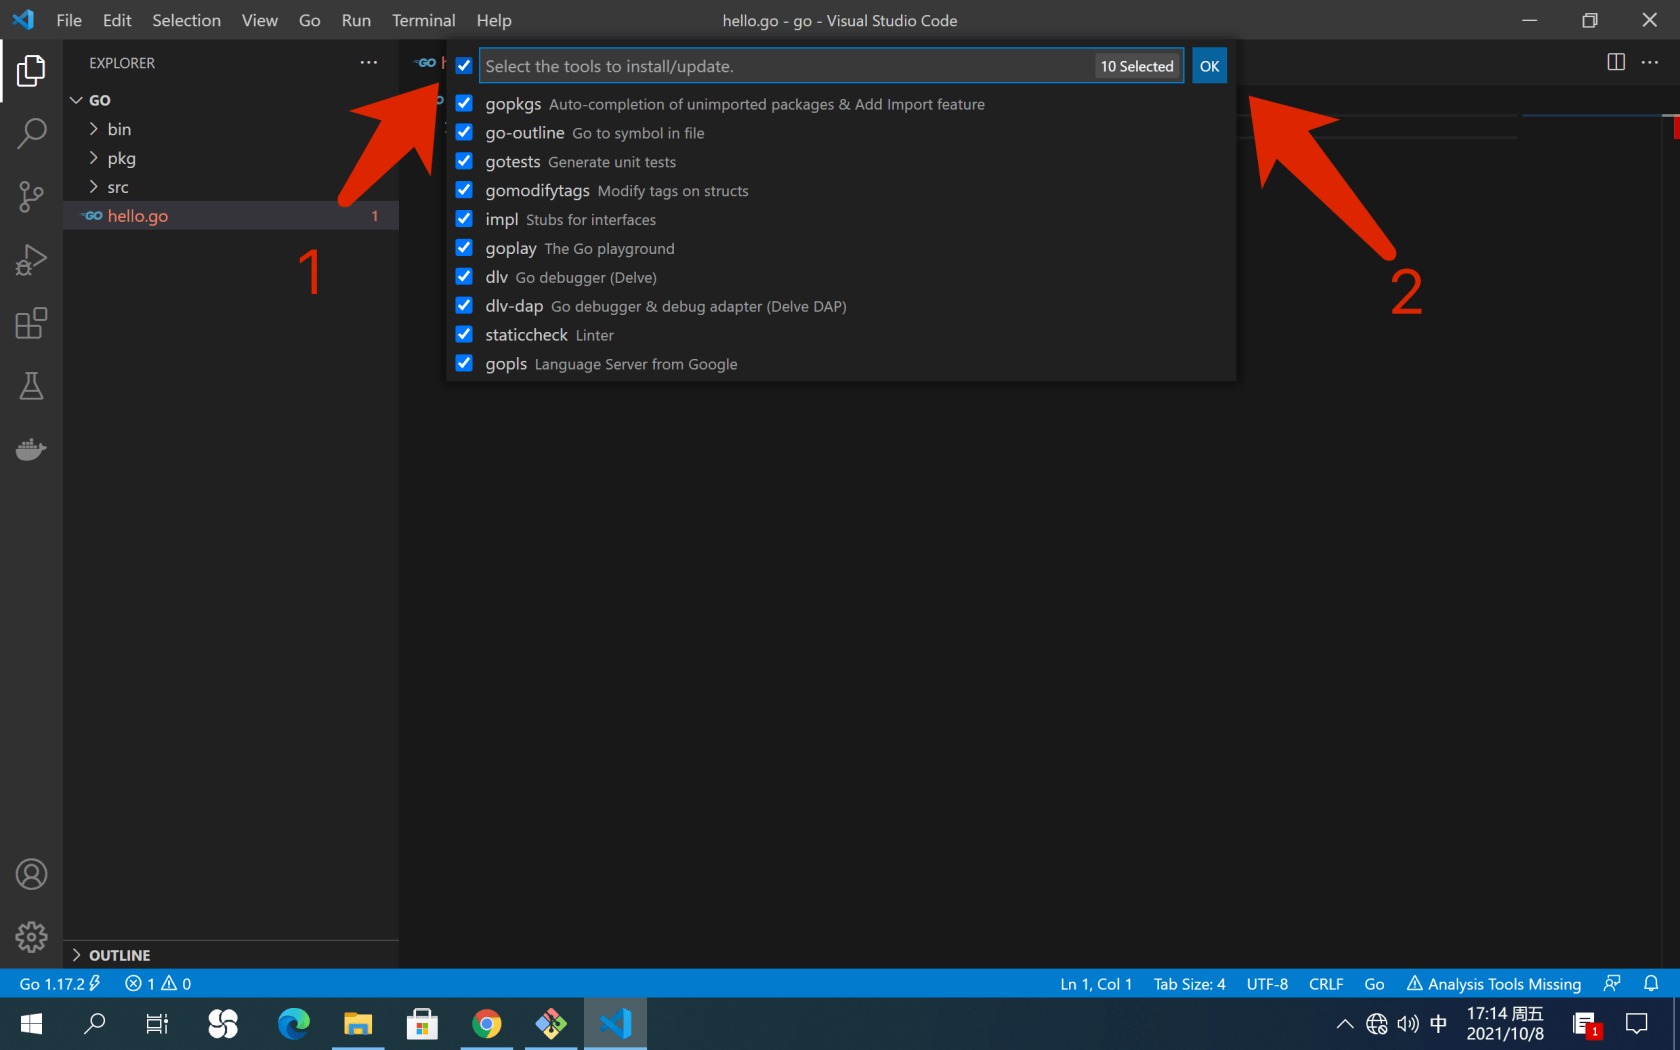
Task: Launch Google Chrome from taskbar
Action: tap(487, 1024)
